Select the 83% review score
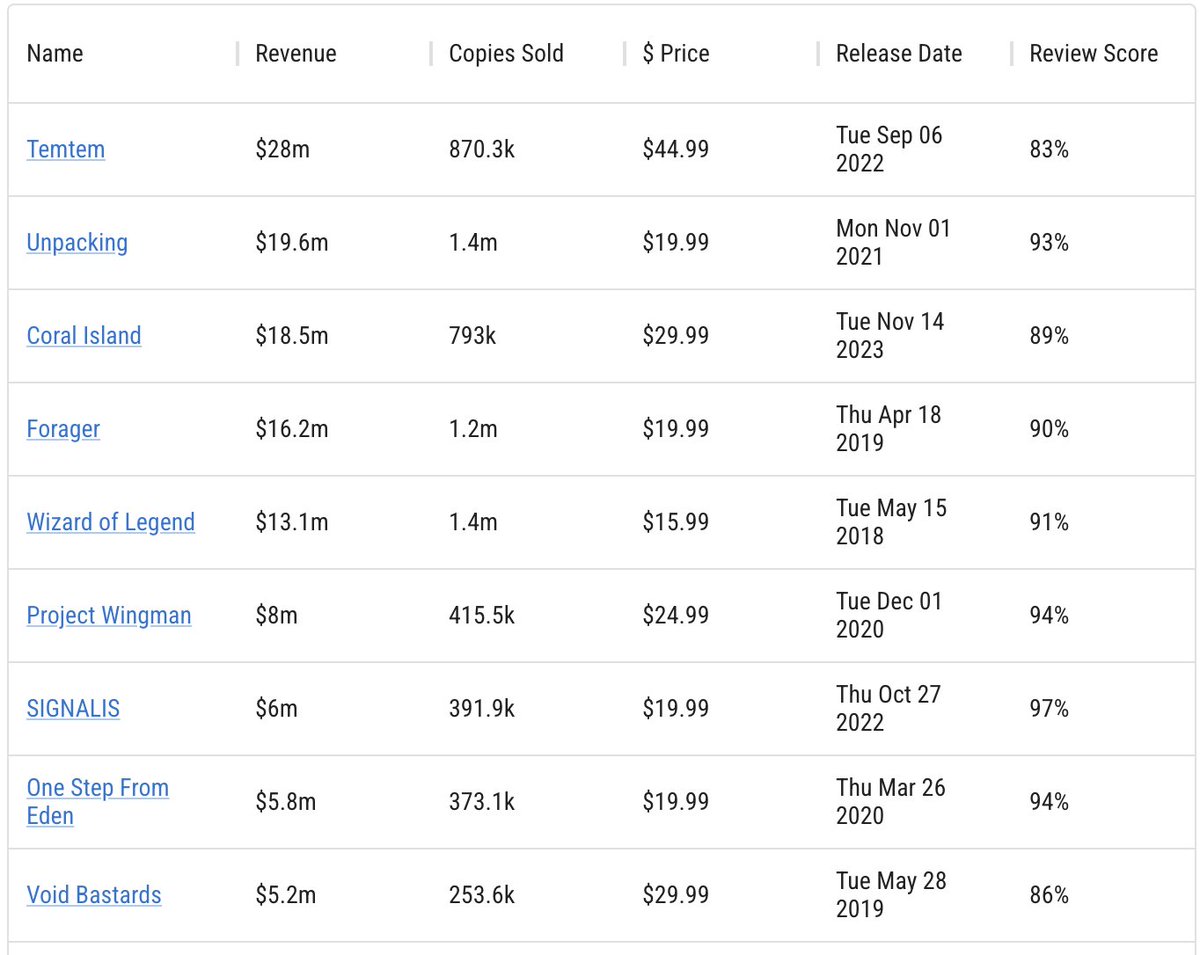Image resolution: width=1200 pixels, height=955 pixels. [x=1049, y=149]
